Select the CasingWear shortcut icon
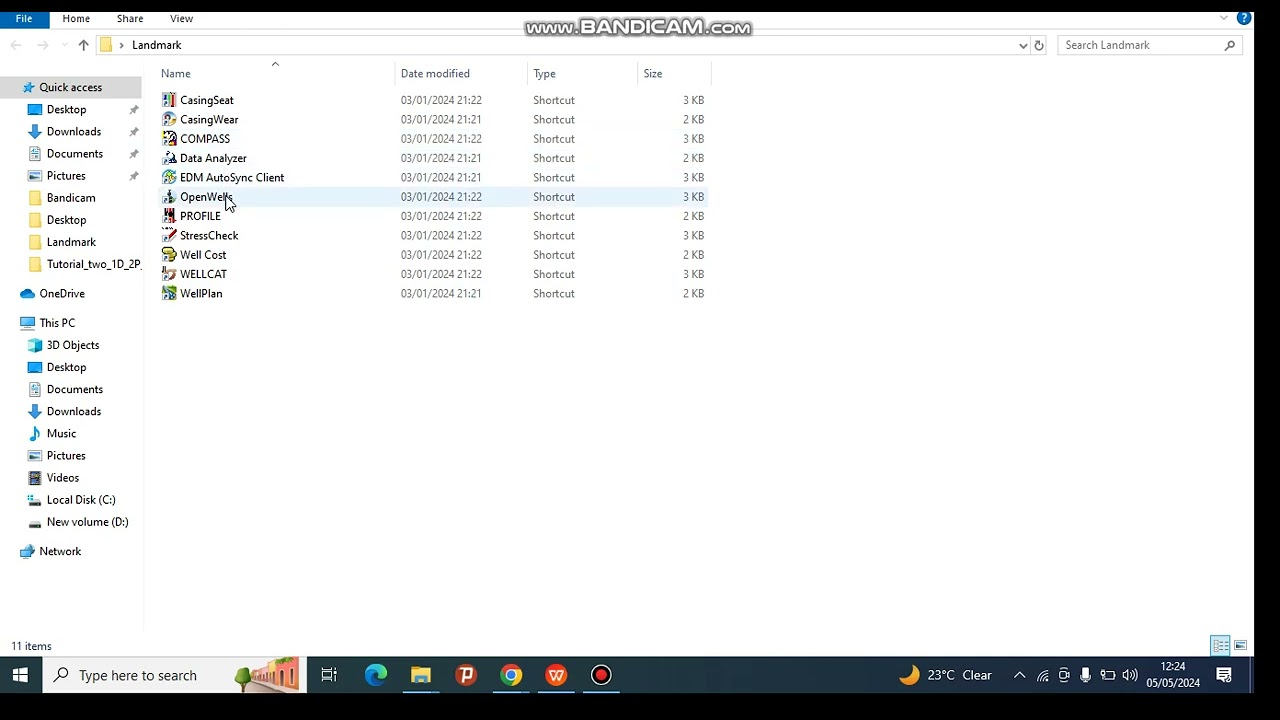 169,119
